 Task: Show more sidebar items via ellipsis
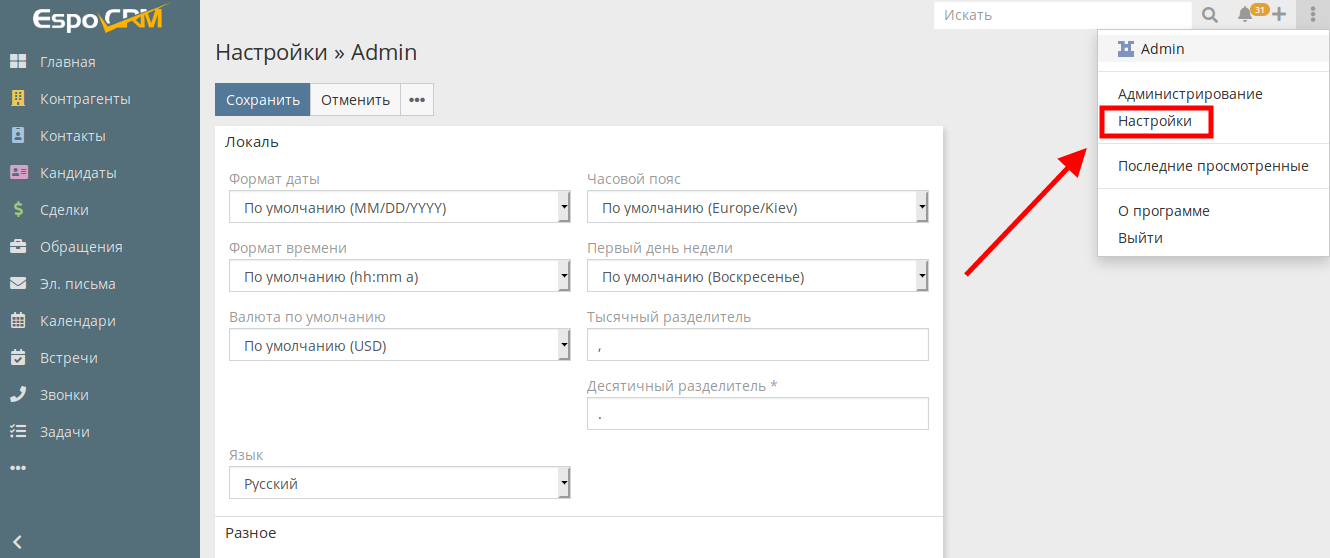tap(18, 468)
